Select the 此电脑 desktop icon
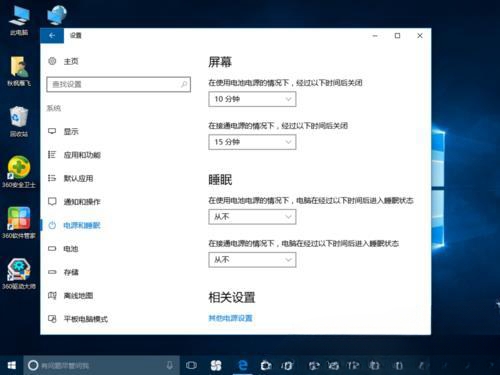 tap(19, 21)
